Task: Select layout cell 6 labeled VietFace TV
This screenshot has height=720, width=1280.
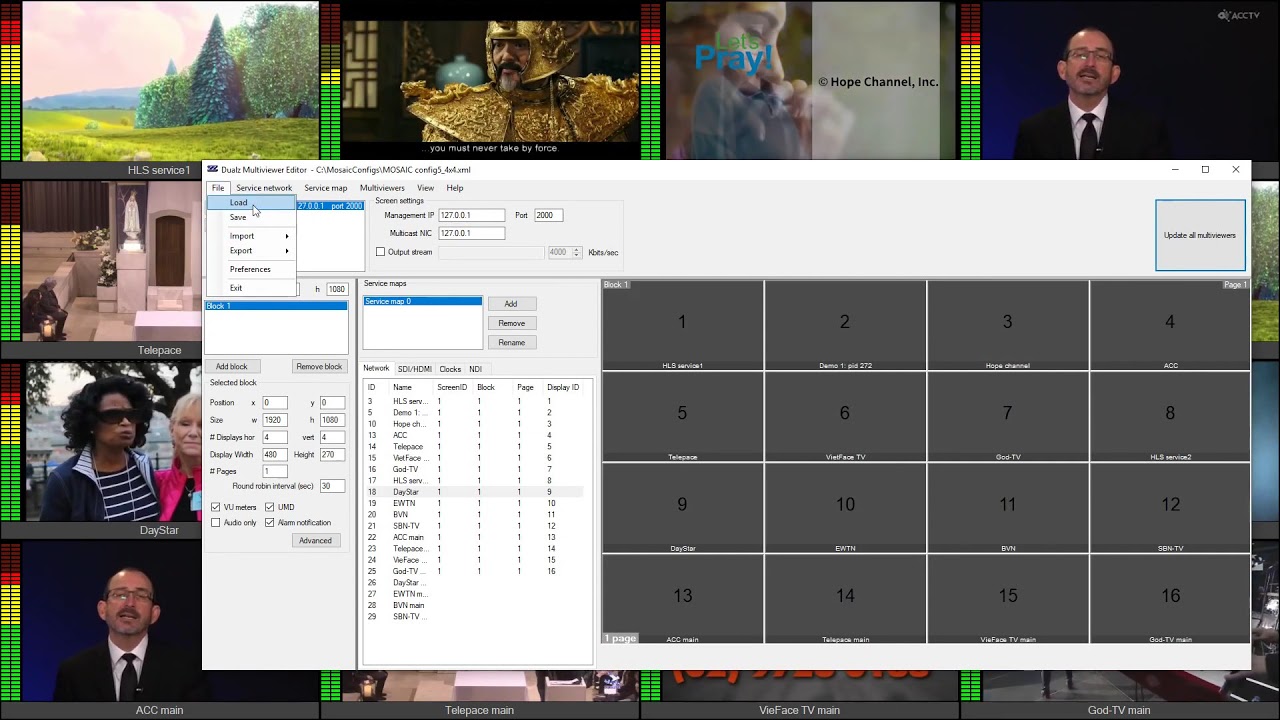Action: coord(845,417)
